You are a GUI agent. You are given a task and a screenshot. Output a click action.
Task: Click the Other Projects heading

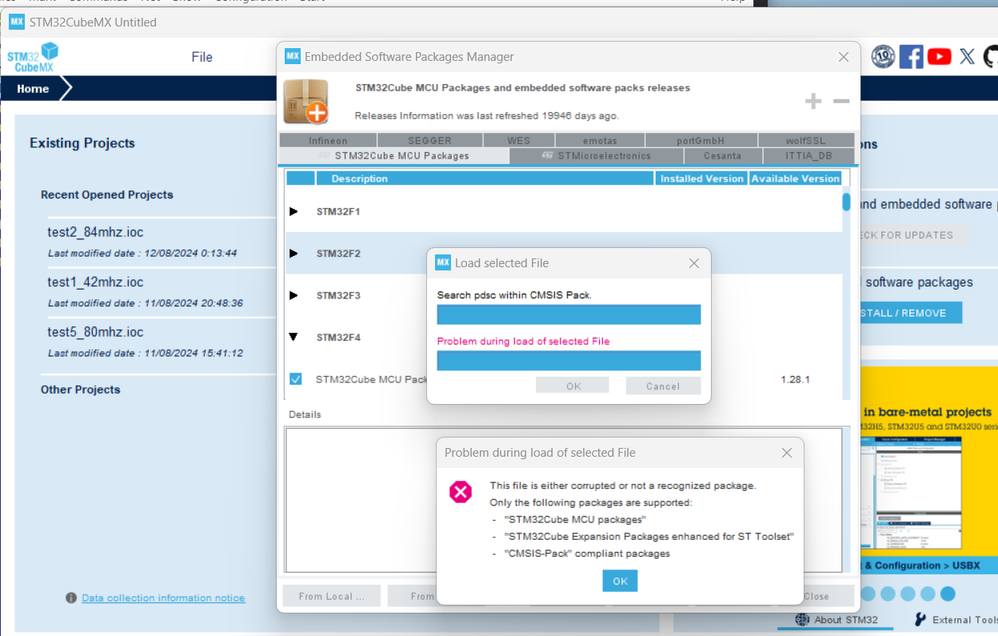point(80,390)
